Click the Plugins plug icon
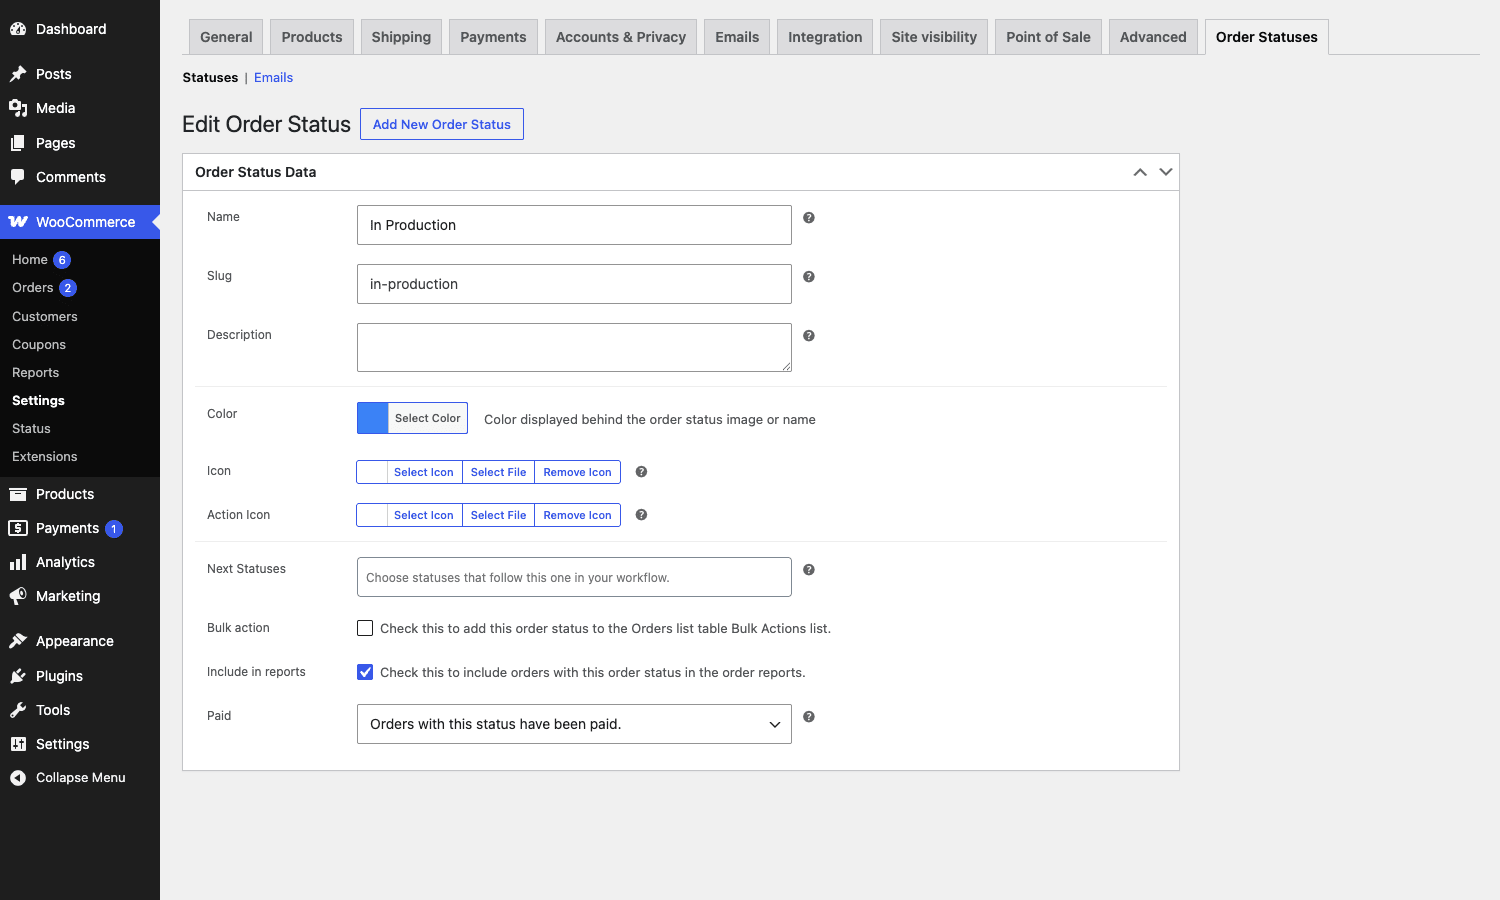Screen dimensions: 1500x900 pos(18,676)
